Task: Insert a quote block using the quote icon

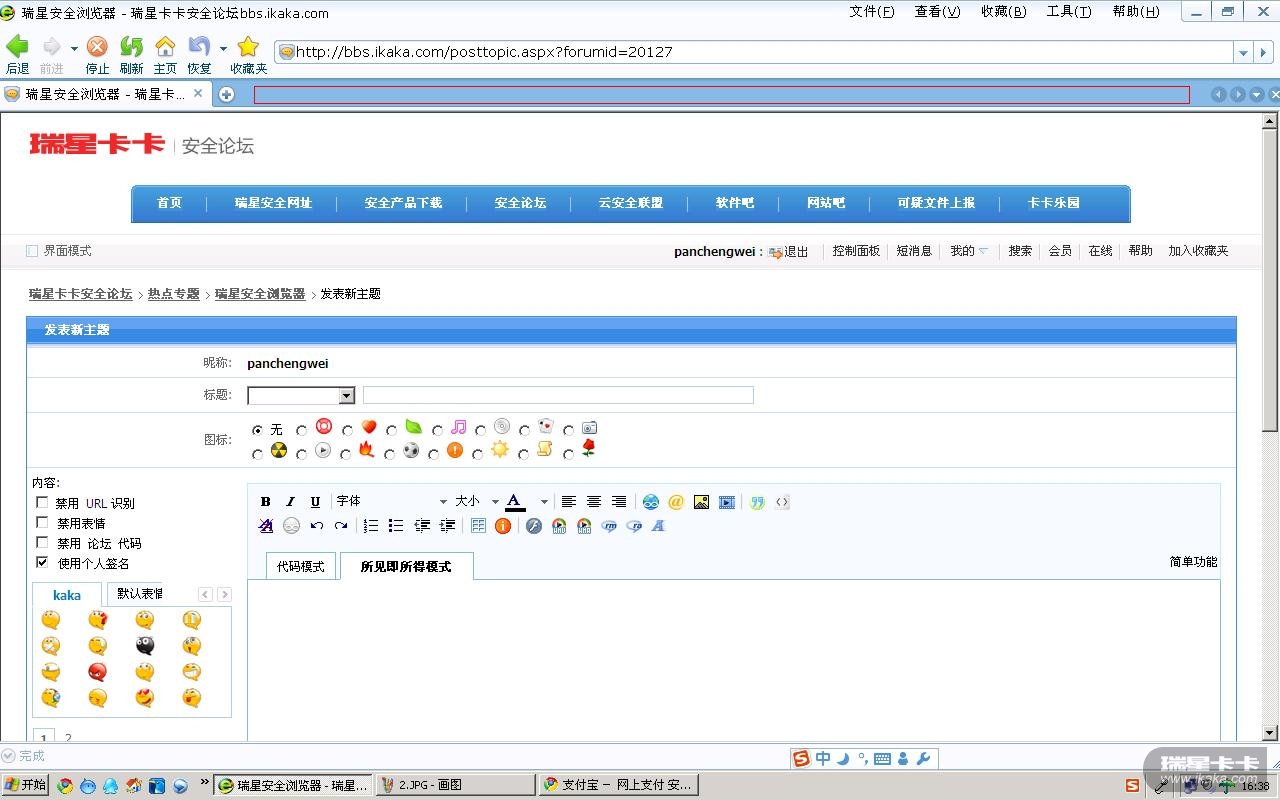Action: (x=757, y=502)
